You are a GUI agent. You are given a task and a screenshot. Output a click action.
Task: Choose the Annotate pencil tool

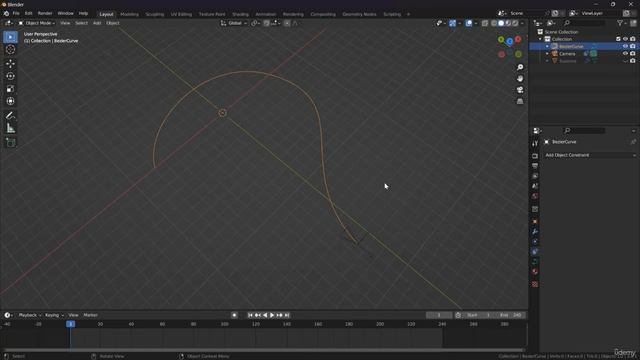11,116
